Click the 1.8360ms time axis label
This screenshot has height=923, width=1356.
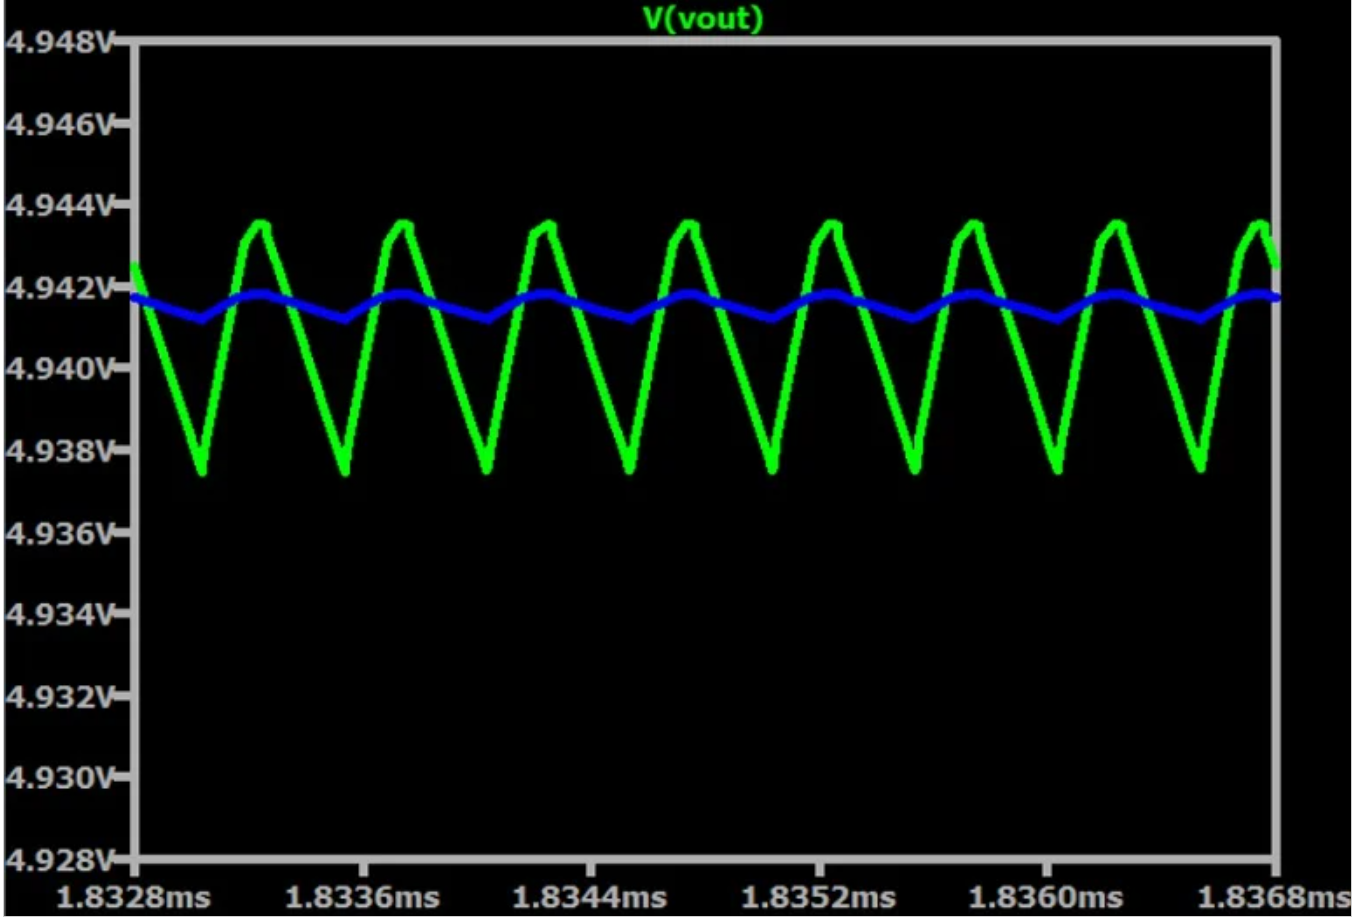[x=1046, y=897]
